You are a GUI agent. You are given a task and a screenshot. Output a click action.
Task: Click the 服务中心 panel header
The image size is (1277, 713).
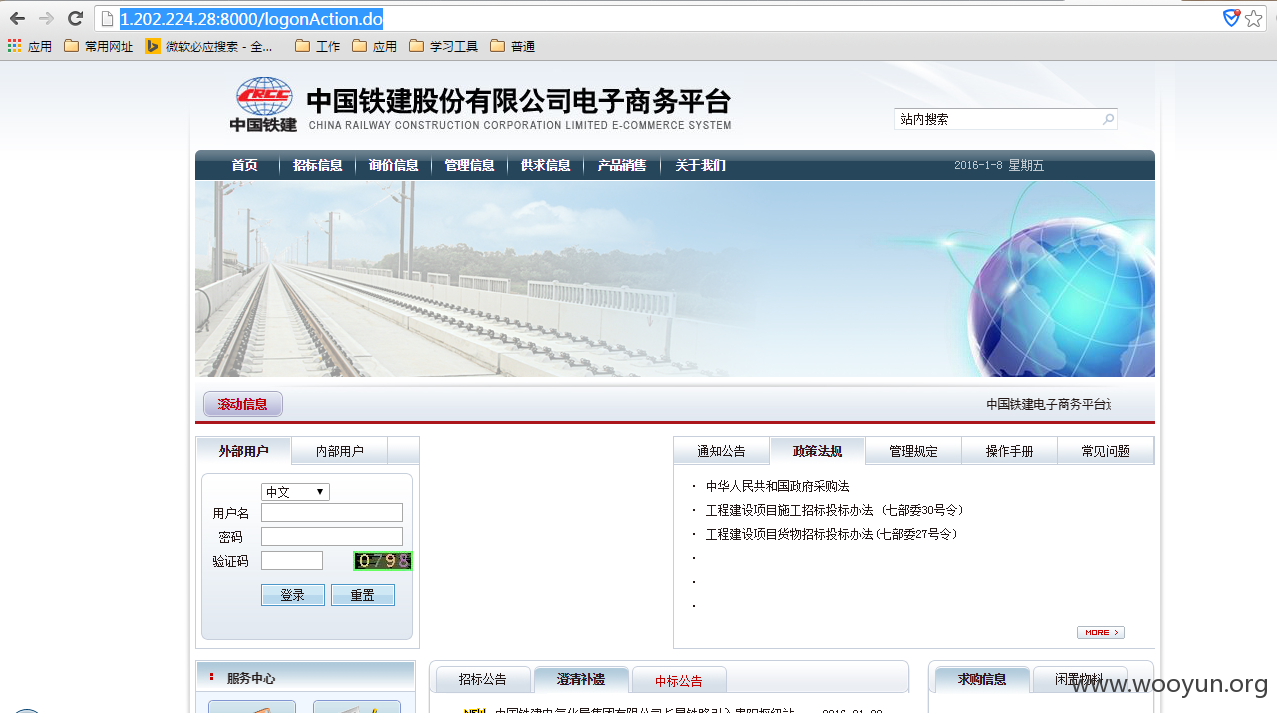tap(305, 677)
